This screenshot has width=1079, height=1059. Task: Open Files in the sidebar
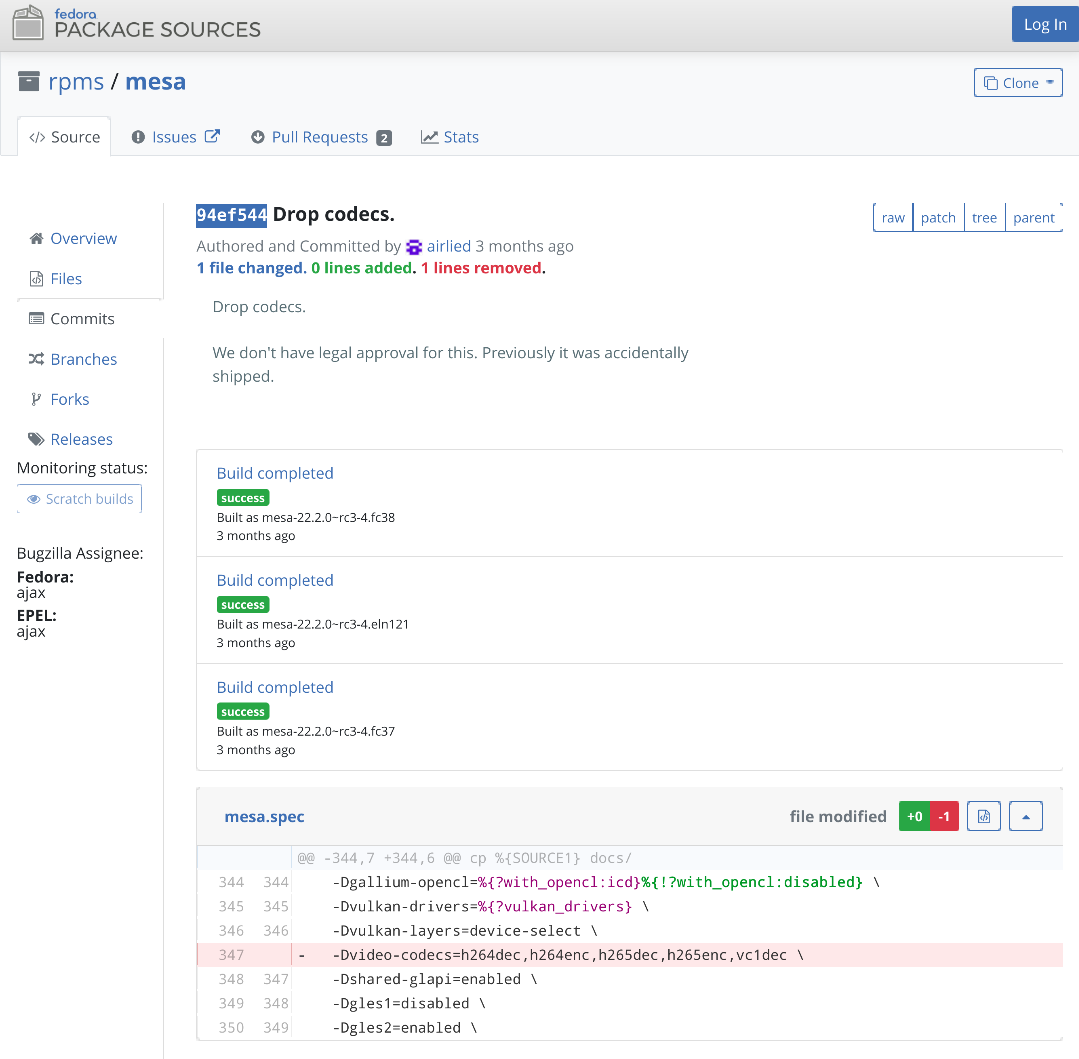(x=66, y=279)
